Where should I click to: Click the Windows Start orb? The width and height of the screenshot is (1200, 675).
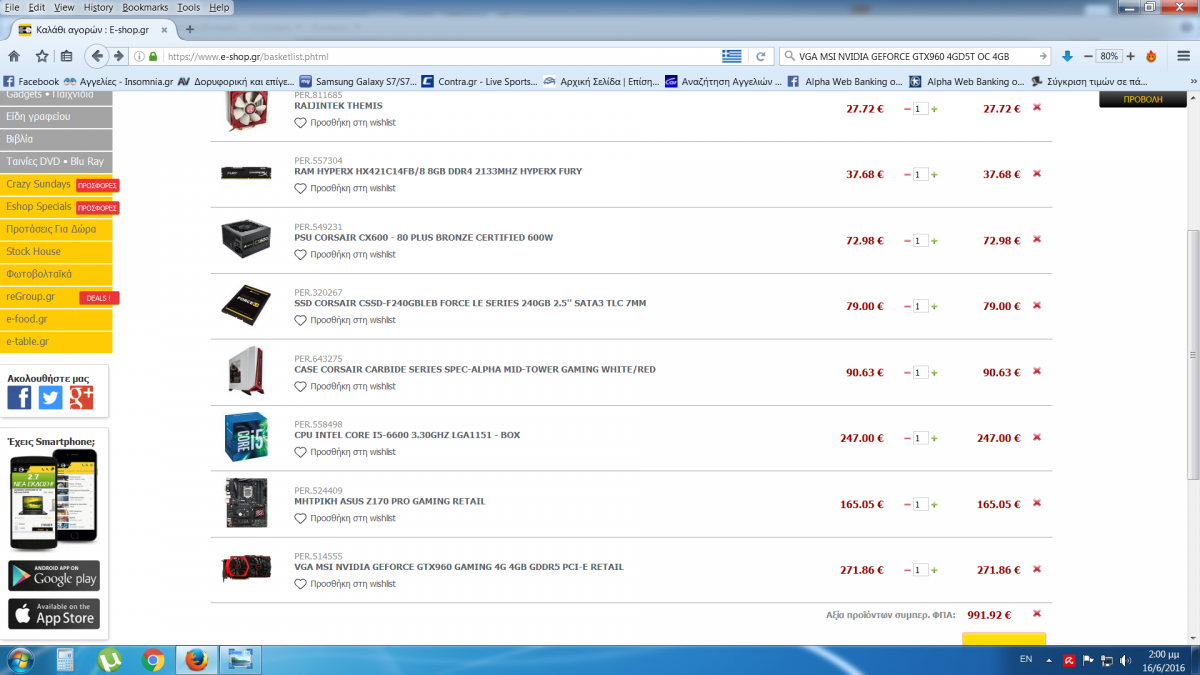click(x=20, y=660)
